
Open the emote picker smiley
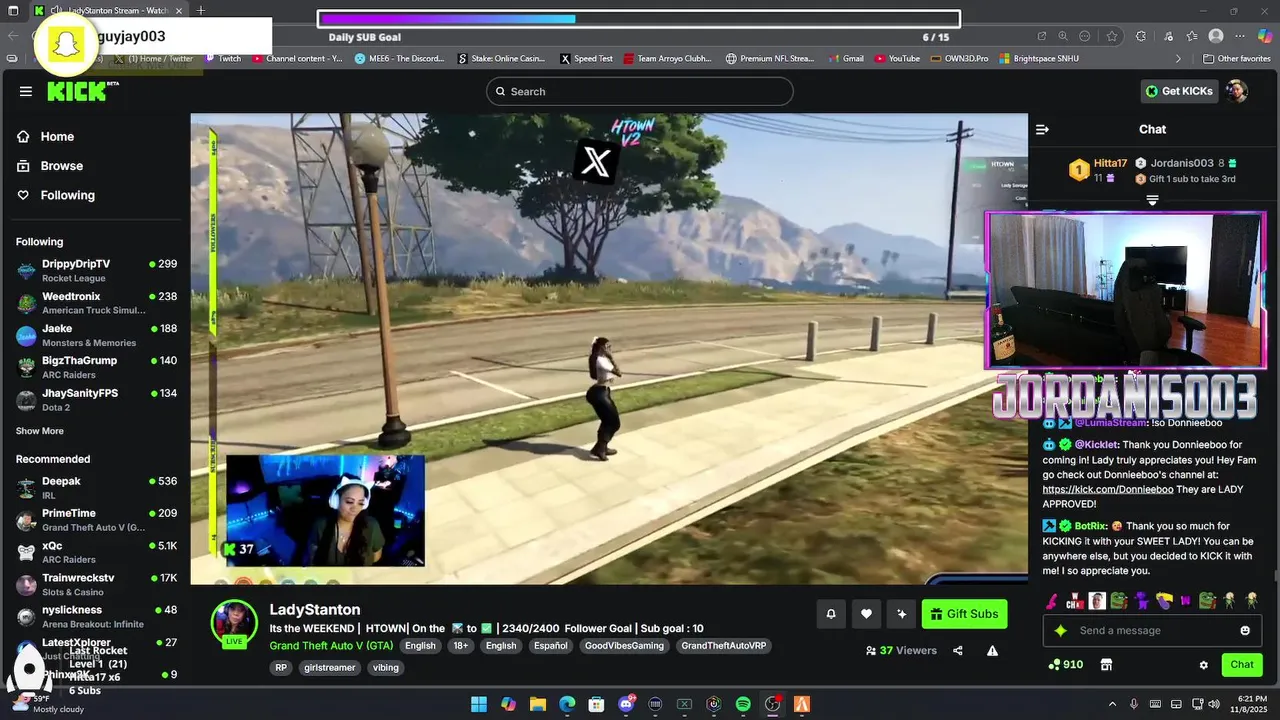point(1245,631)
